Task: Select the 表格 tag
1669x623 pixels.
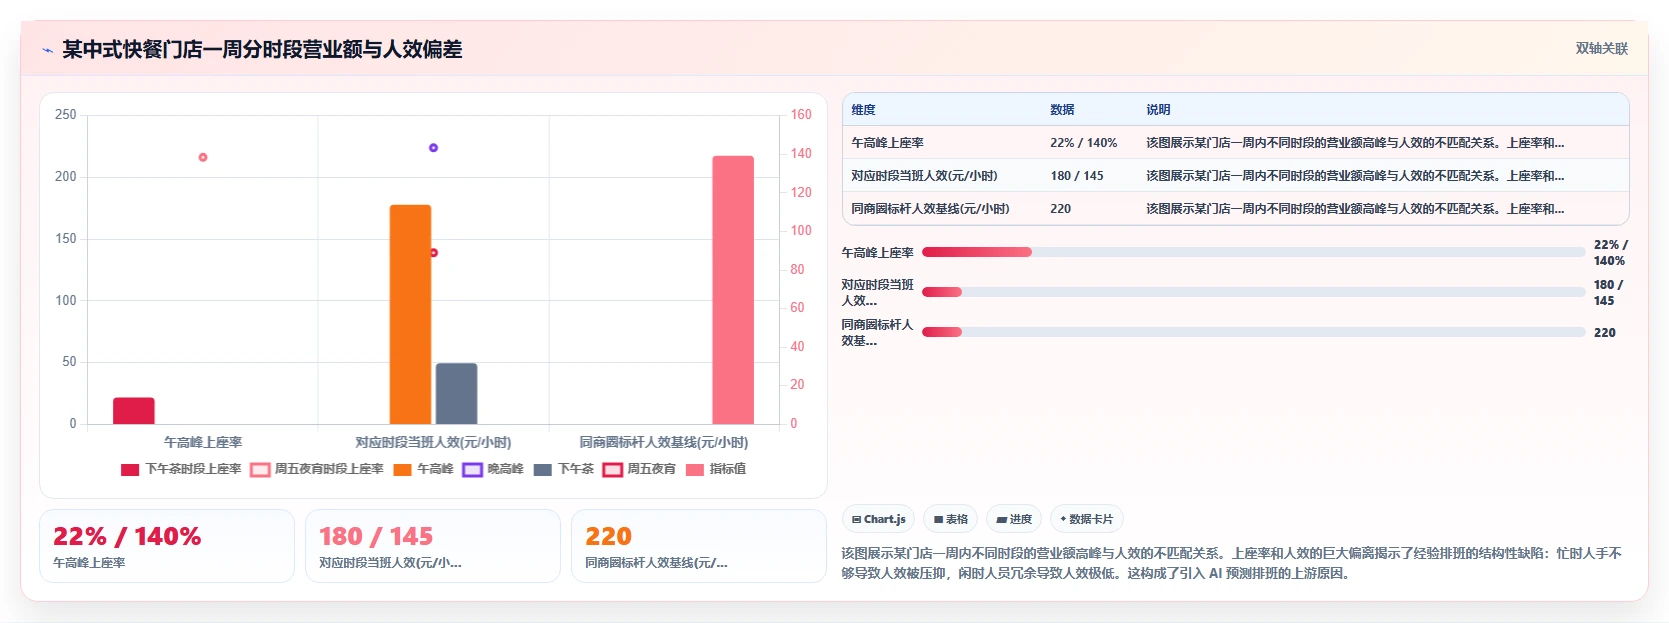Action: tap(951, 519)
